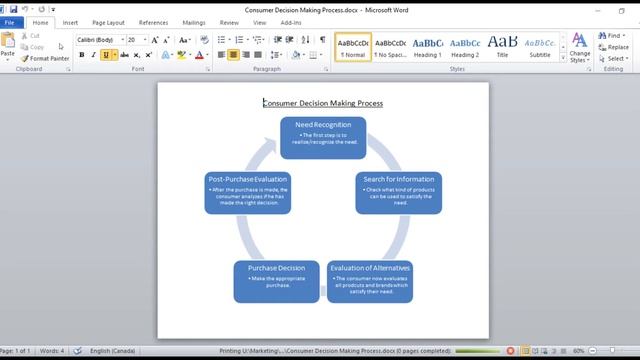Open Numbering list dropdown

[248, 40]
